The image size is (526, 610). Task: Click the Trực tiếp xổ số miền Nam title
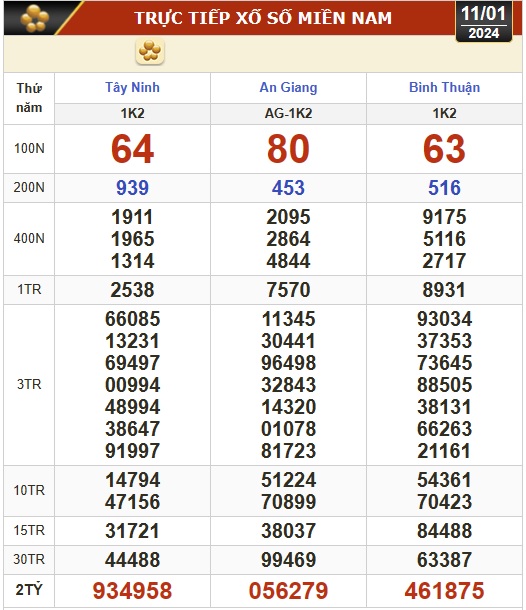click(x=263, y=18)
